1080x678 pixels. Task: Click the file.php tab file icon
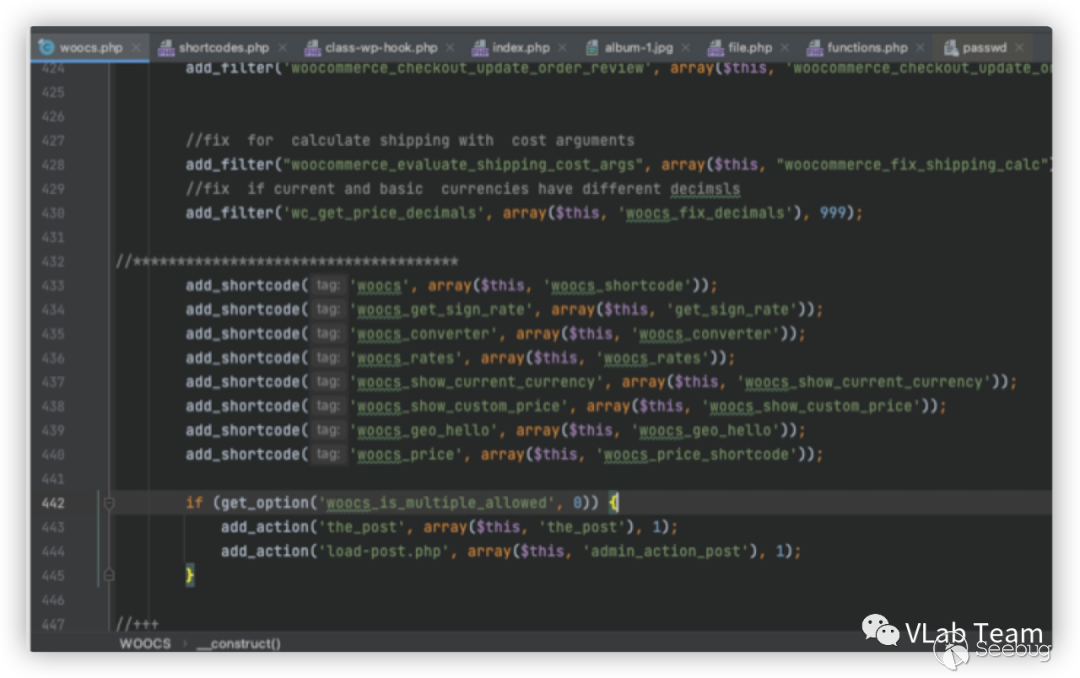point(715,47)
